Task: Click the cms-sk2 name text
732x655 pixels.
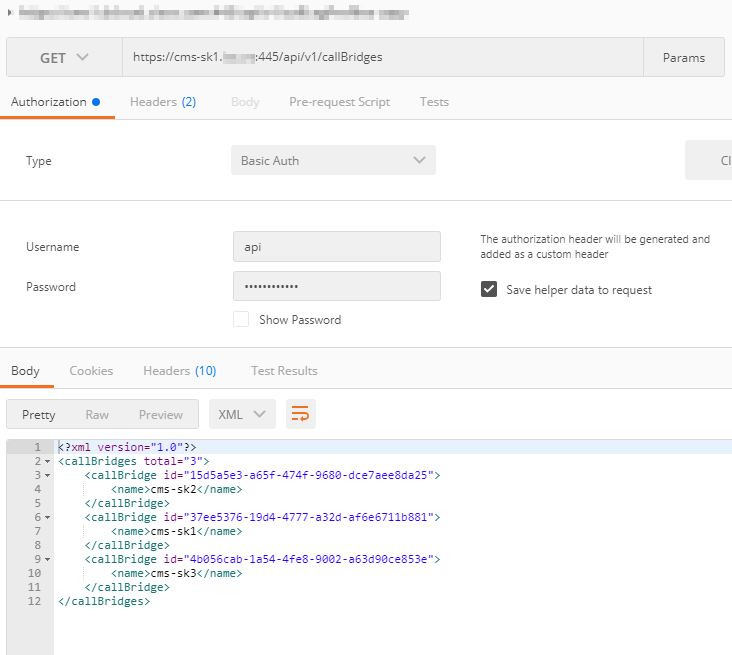Action: click(173, 489)
